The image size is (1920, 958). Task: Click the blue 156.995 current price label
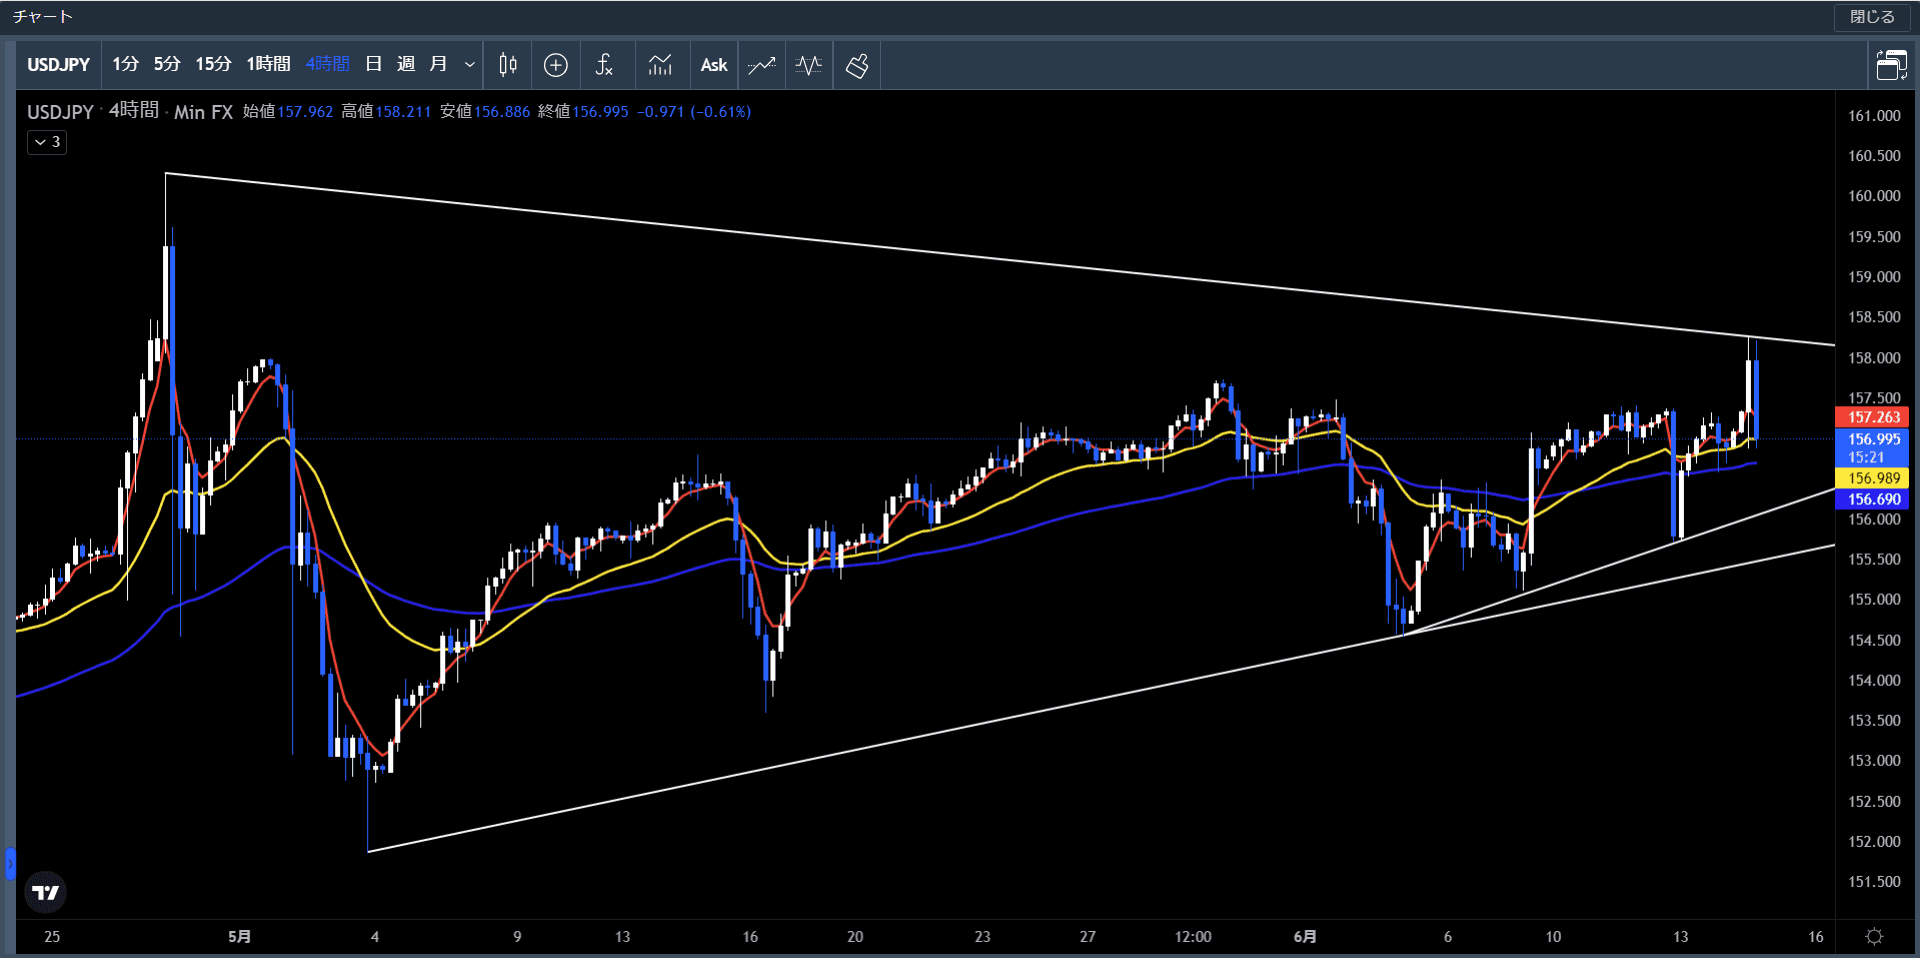1873,448
